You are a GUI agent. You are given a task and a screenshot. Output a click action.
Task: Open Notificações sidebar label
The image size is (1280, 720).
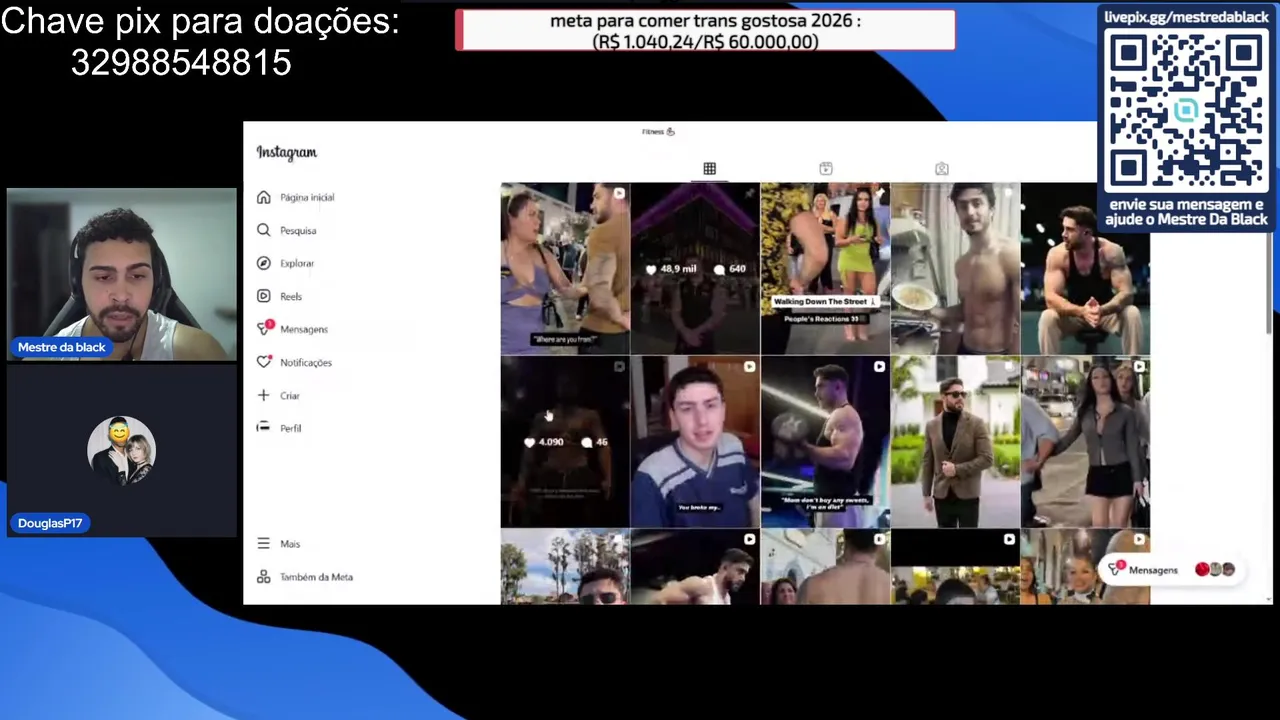point(306,362)
